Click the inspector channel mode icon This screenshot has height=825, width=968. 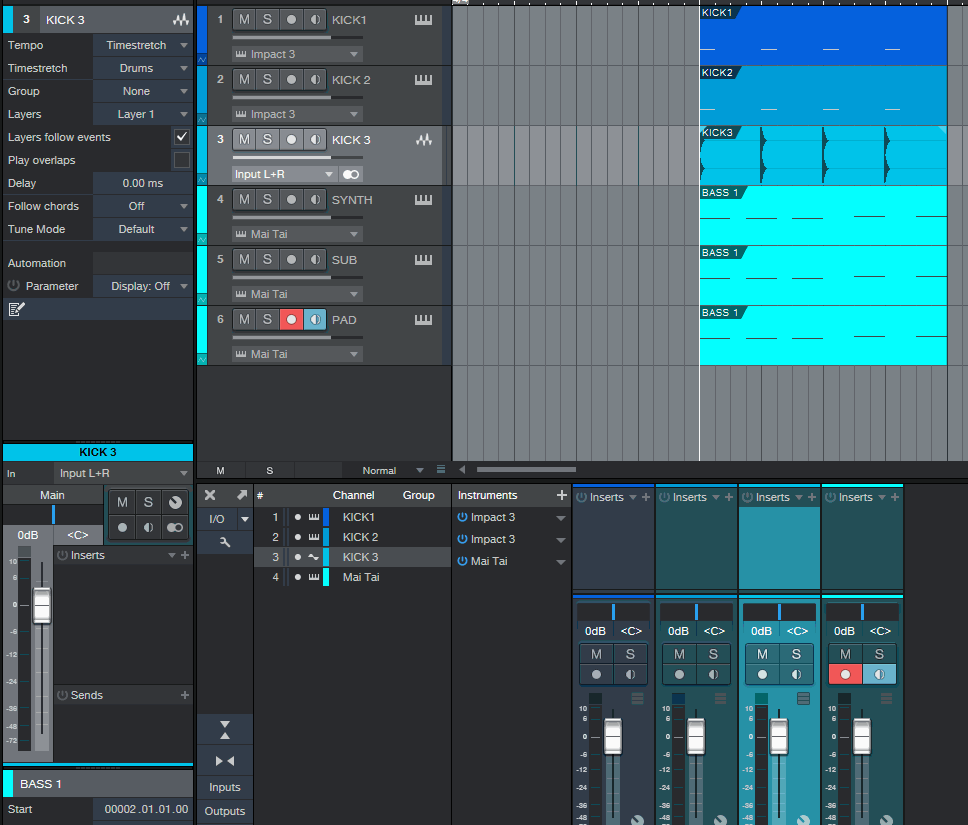[175, 502]
